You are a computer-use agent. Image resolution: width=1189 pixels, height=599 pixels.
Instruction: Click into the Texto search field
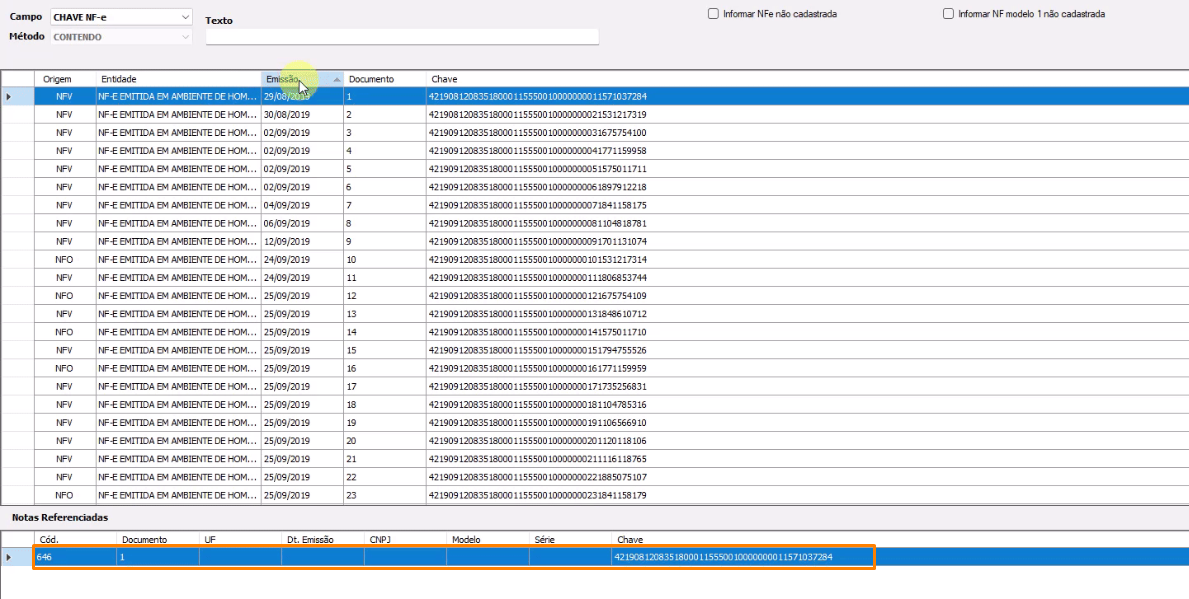(x=401, y=37)
